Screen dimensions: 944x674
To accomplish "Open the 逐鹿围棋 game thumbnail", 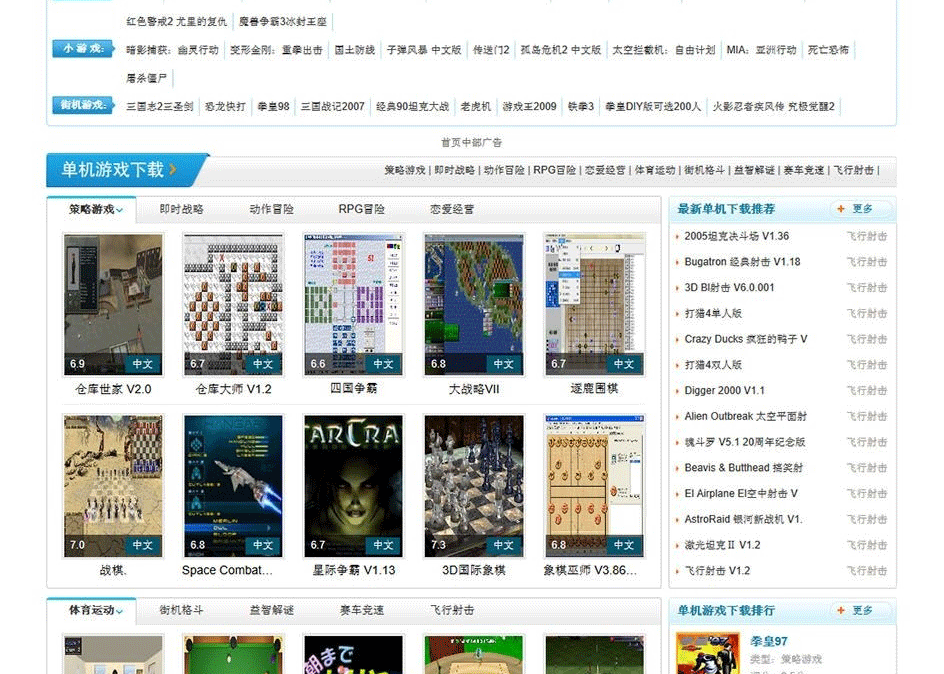I will (x=594, y=305).
